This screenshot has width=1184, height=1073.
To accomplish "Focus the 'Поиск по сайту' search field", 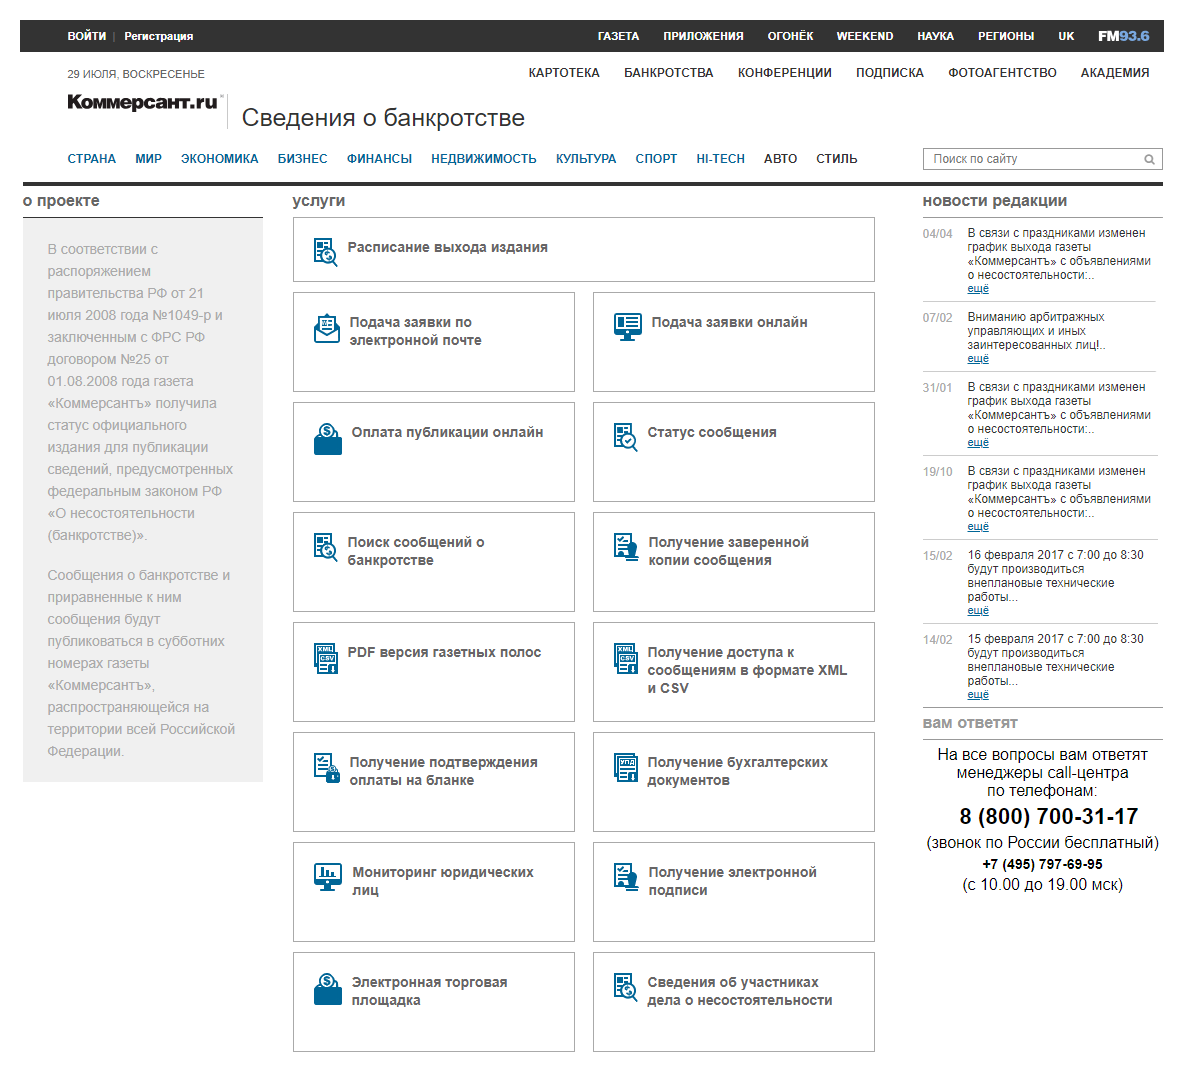I will coord(1043,159).
